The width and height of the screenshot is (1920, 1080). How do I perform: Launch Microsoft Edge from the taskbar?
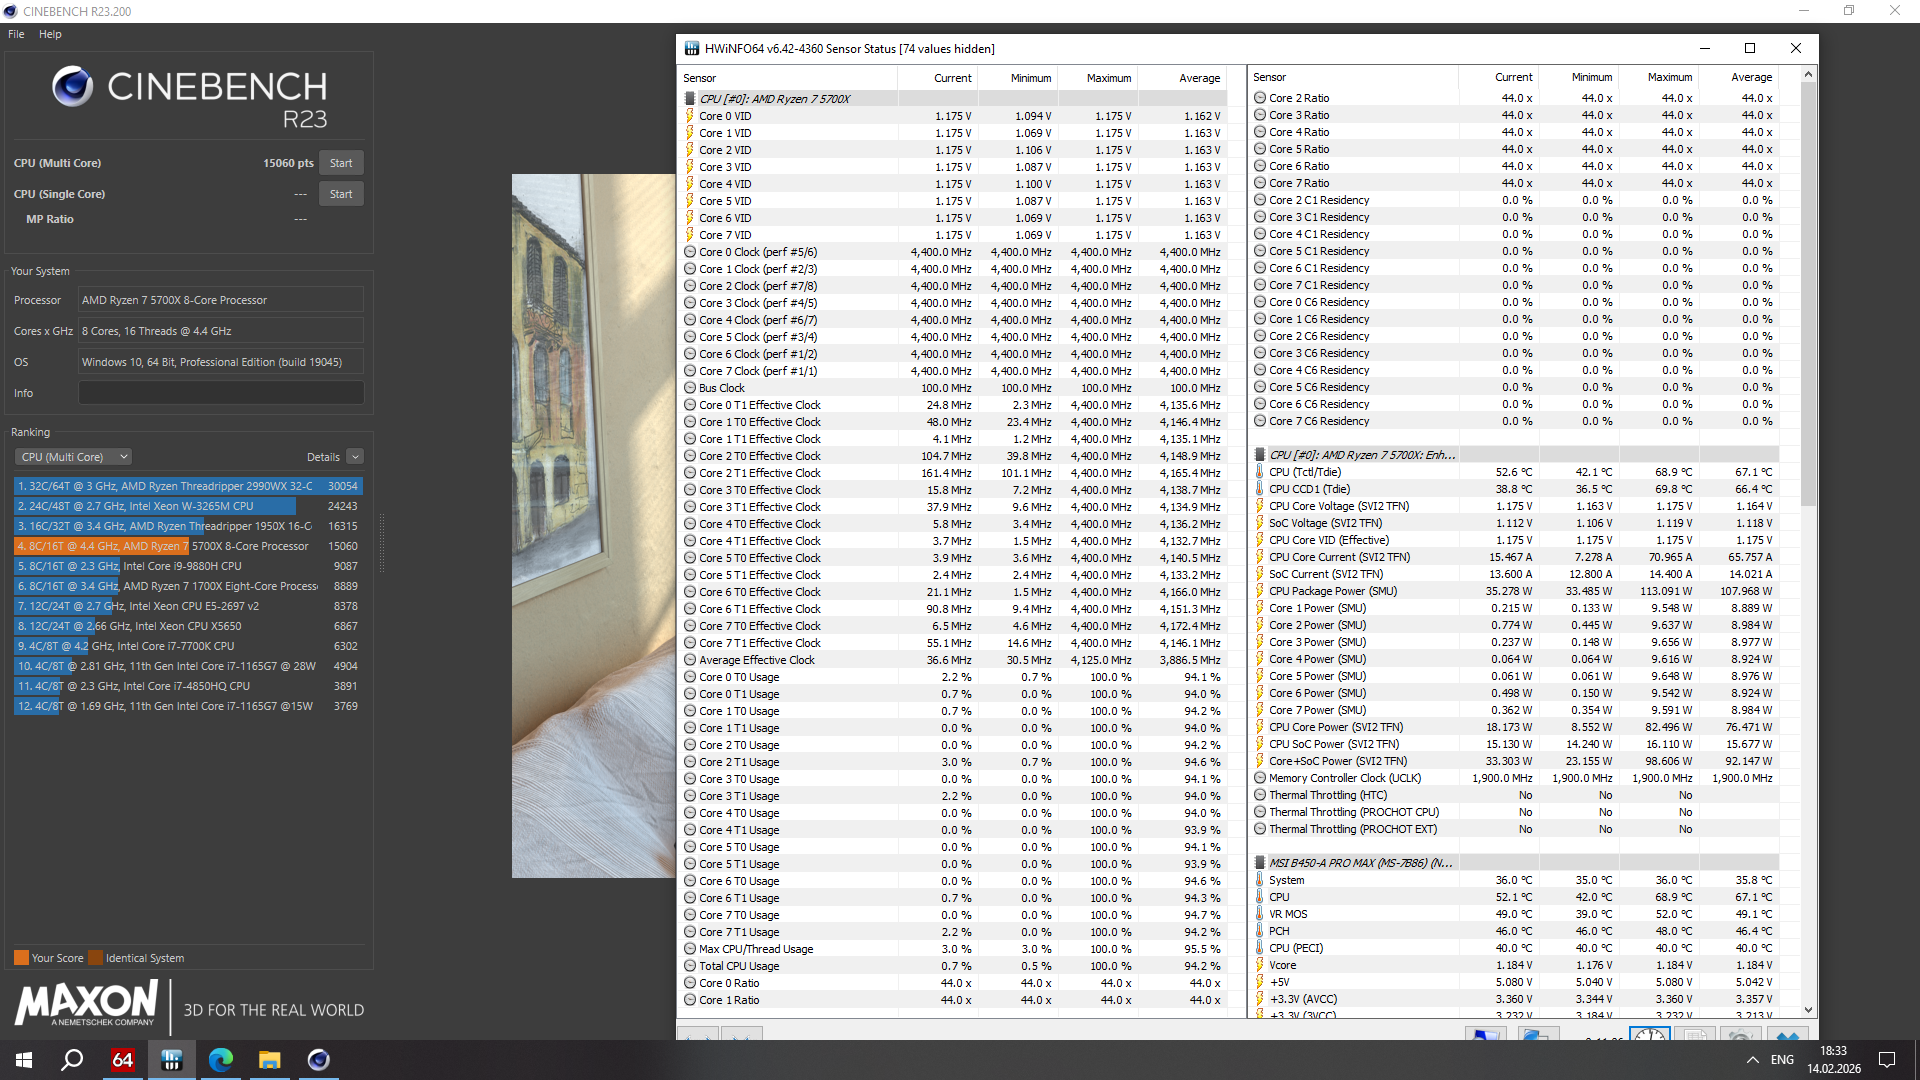point(220,1060)
